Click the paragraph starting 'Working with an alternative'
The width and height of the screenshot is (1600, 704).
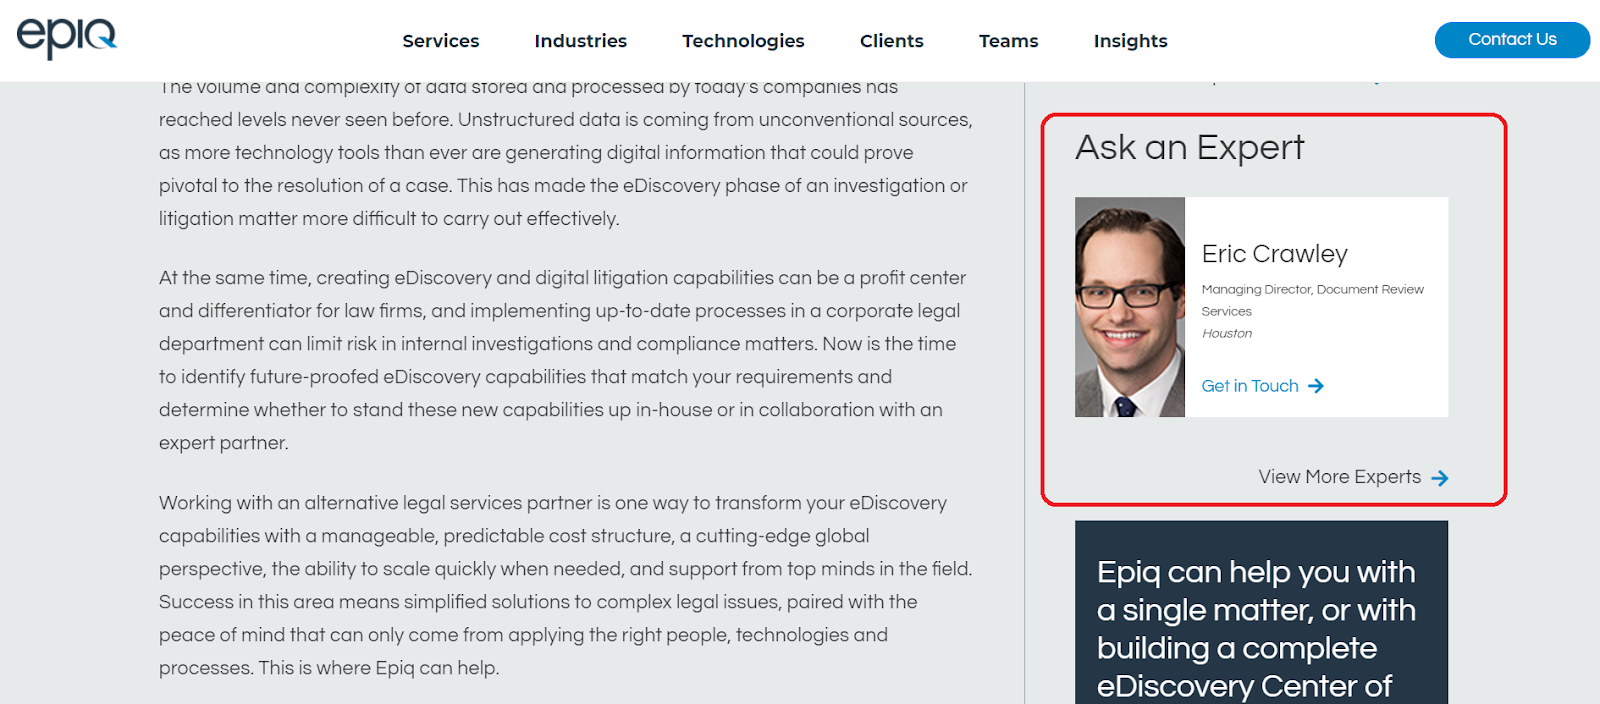[565, 585]
